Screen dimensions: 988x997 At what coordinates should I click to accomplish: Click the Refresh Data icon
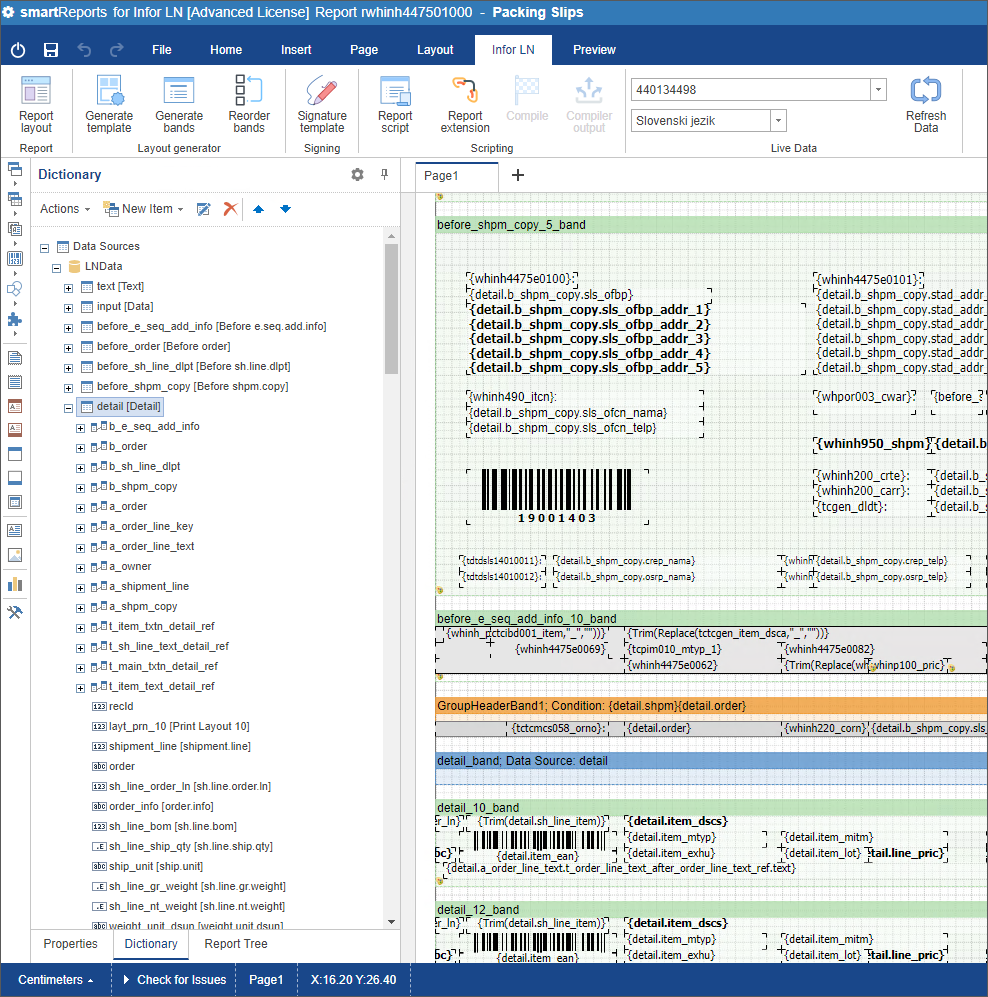tap(926, 104)
